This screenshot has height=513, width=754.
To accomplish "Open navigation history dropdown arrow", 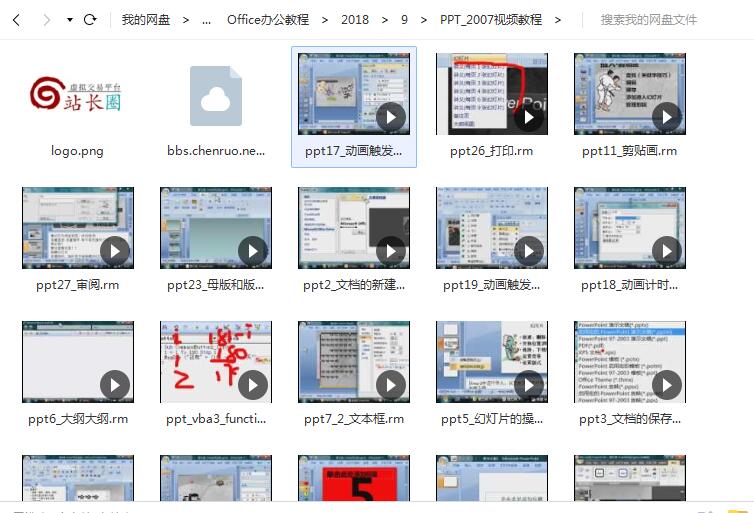I will tap(69, 19).
